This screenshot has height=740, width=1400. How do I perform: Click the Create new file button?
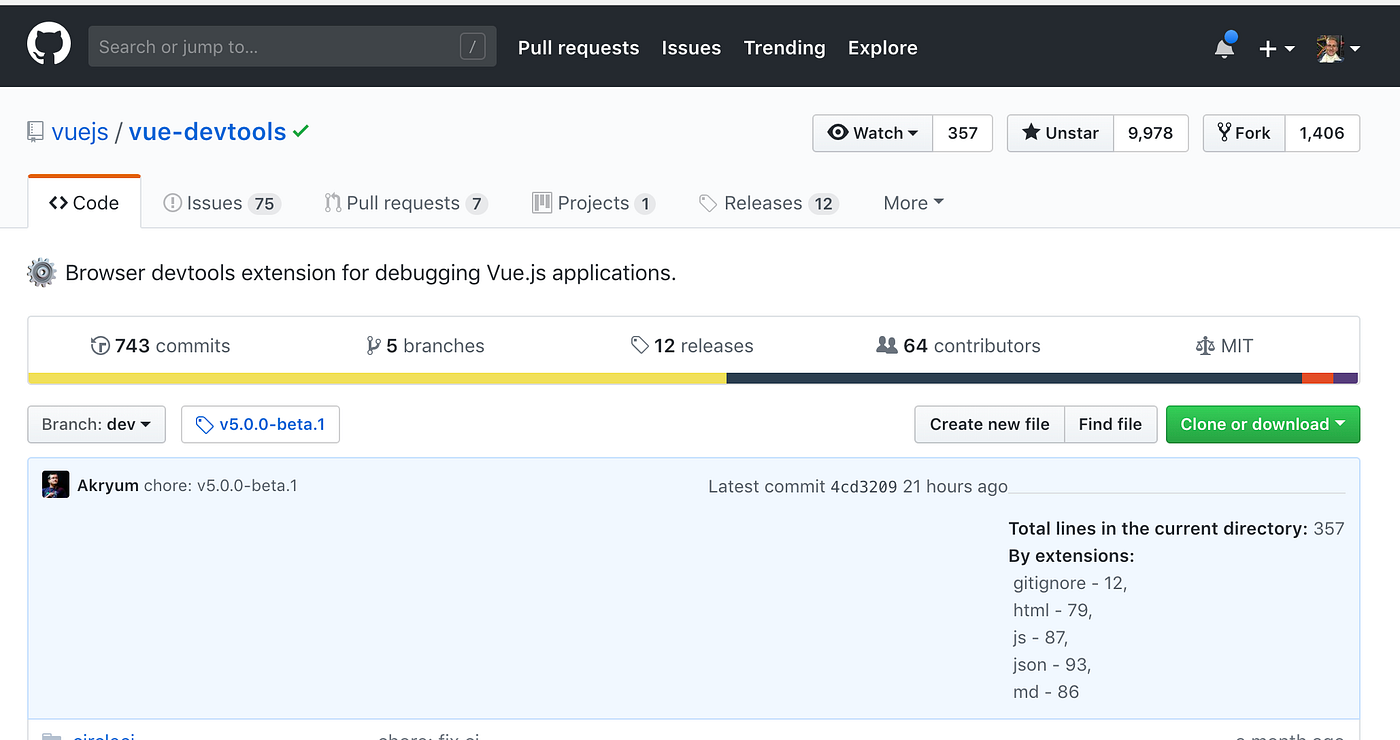pos(989,424)
